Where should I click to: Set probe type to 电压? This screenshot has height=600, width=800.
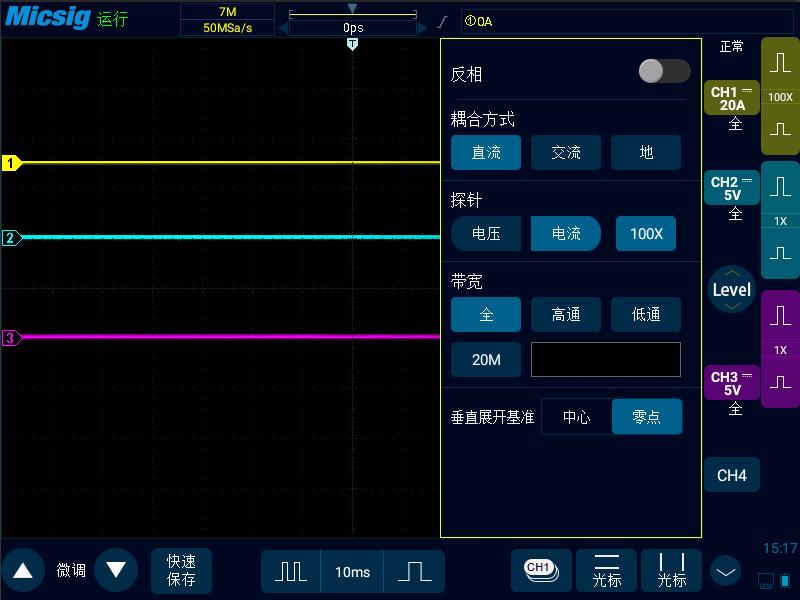point(486,233)
